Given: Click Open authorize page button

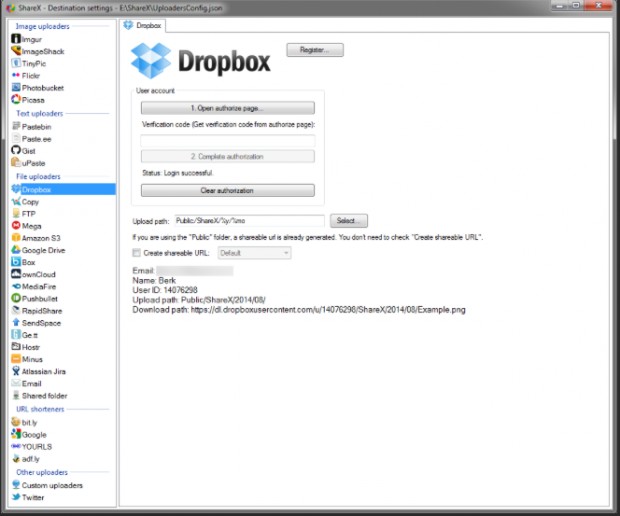Looking at the screenshot, I should point(228,108).
